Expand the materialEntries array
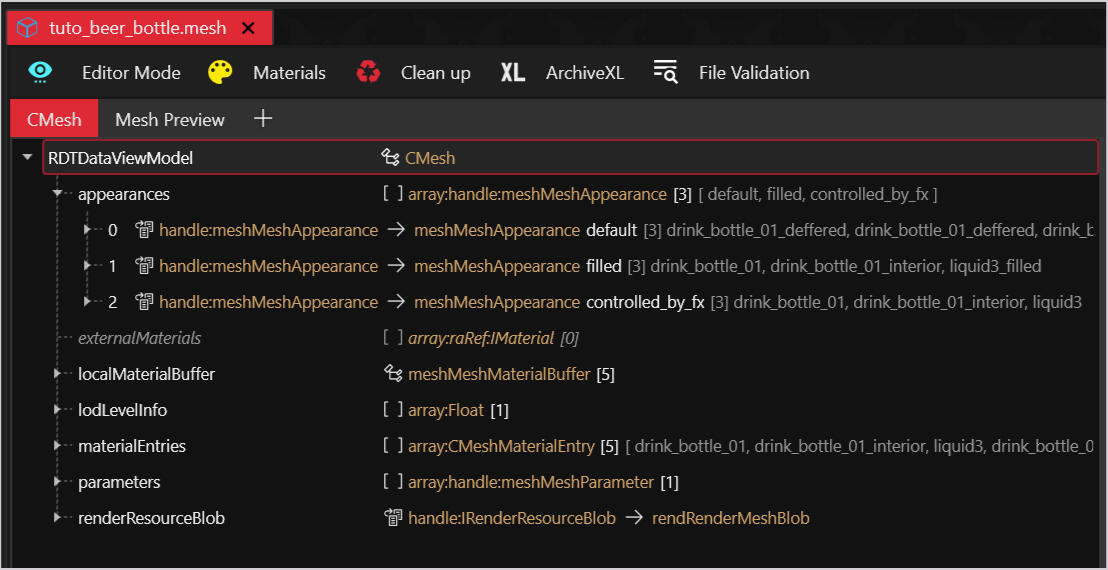This screenshot has width=1108, height=570. tap(58, 446)
